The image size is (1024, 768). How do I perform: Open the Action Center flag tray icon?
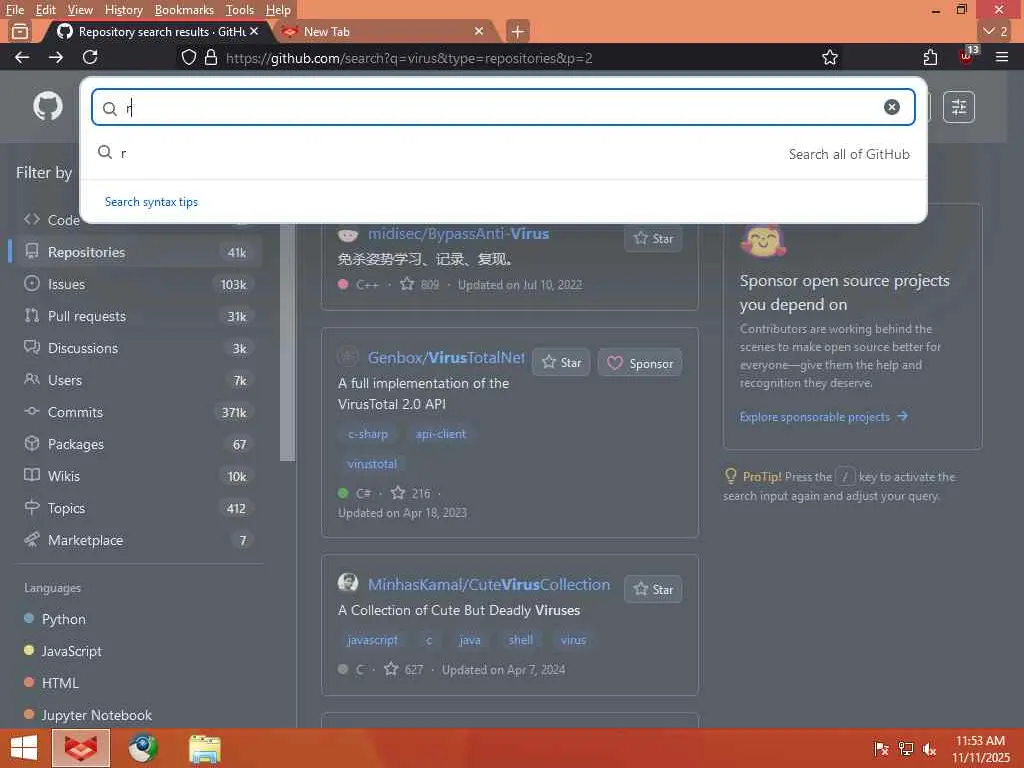pyautogui.click(x=881, y=749)
